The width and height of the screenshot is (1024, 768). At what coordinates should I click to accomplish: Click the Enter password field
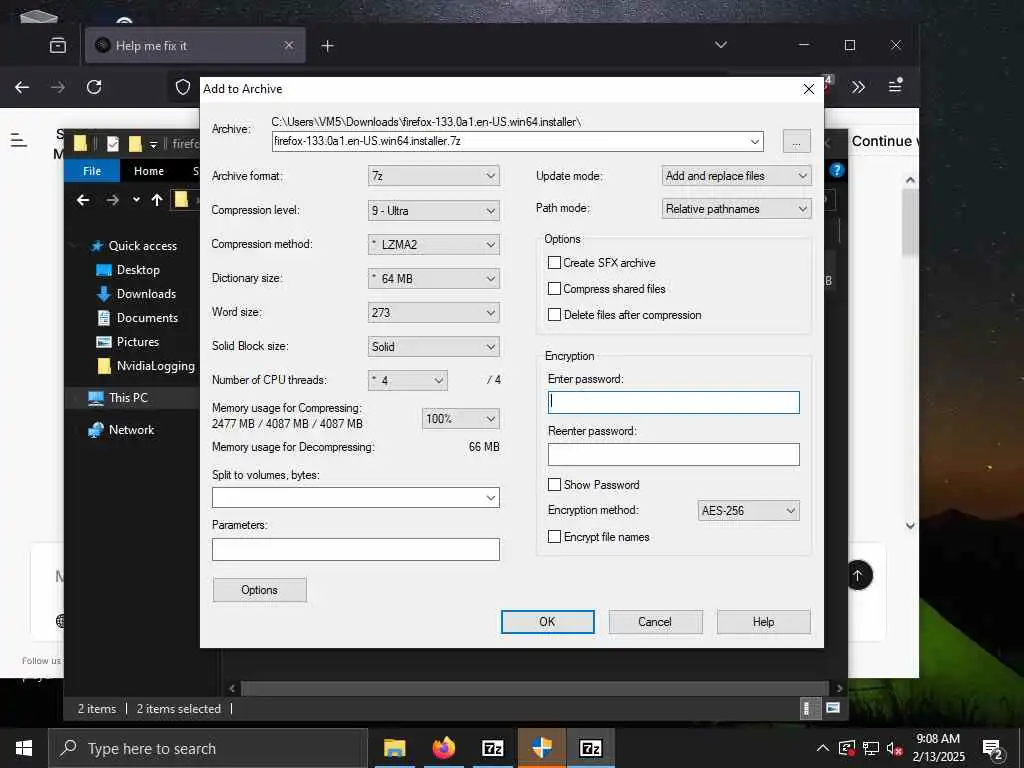[673, 402]
